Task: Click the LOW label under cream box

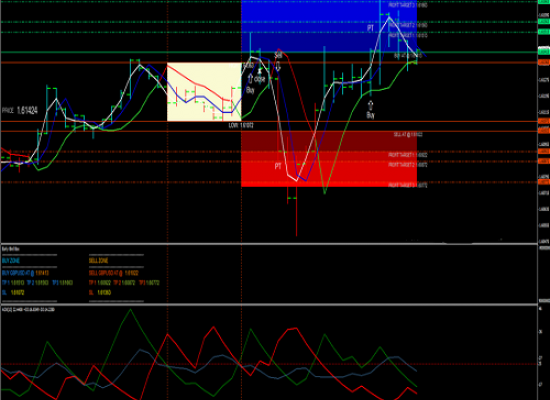Action: click(x=241, y=125)
